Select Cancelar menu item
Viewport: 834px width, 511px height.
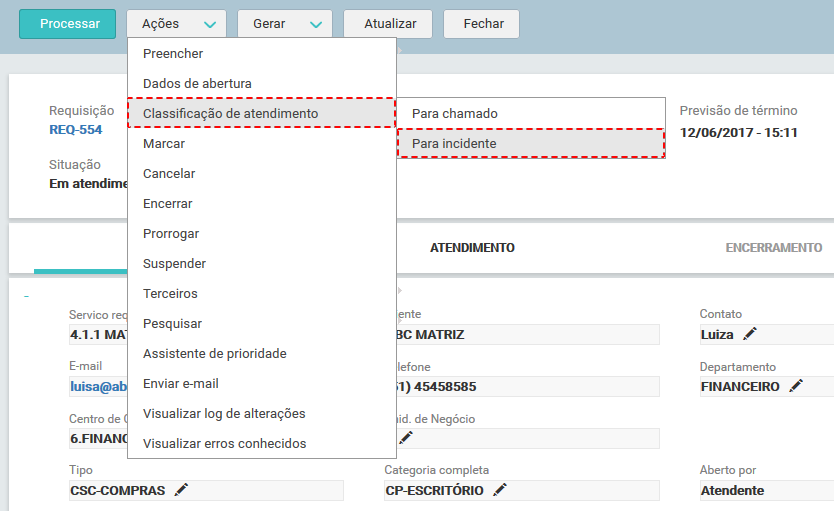262,173
